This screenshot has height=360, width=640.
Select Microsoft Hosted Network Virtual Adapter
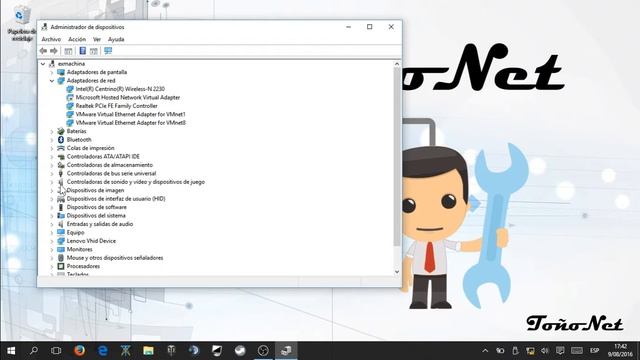[x=128, y=98]
